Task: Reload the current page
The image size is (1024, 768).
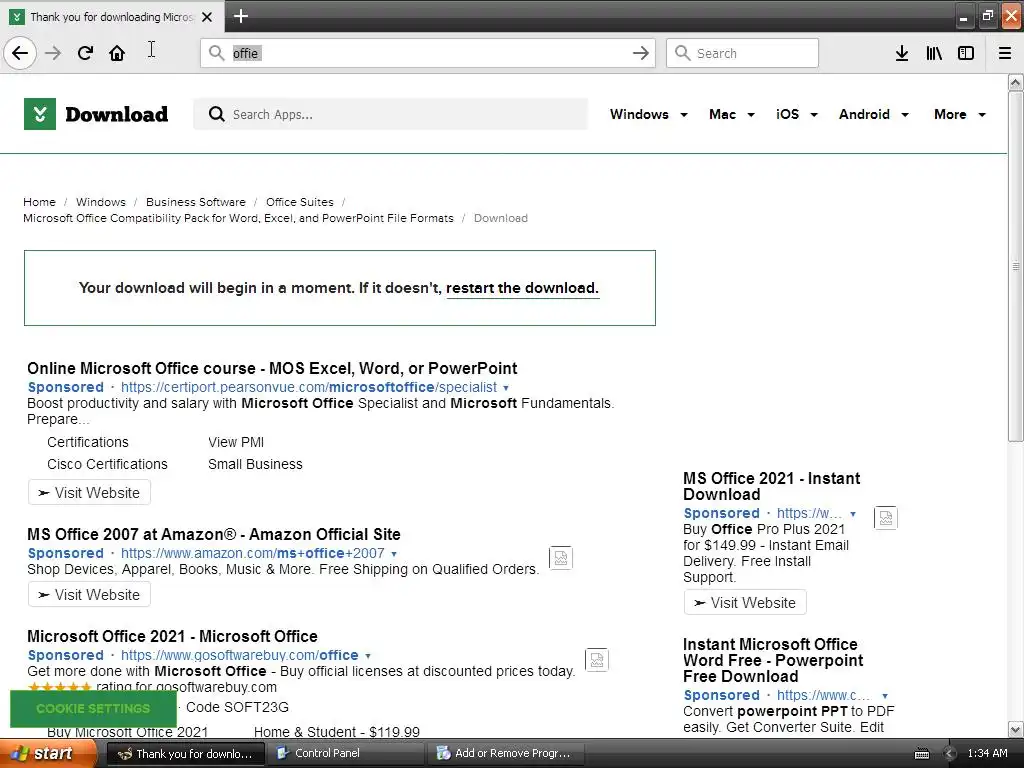Action: point(85,53)
